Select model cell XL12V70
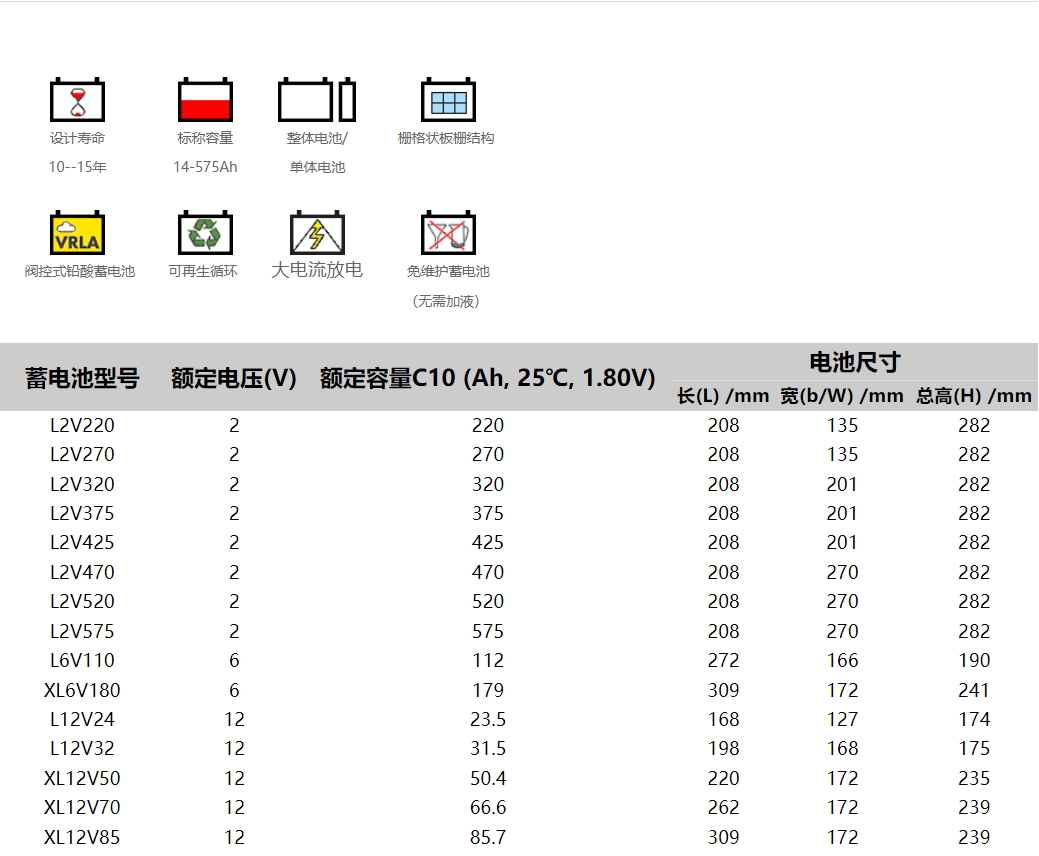The width and height of the screenshot is (1039, 856). coord(82,808)
